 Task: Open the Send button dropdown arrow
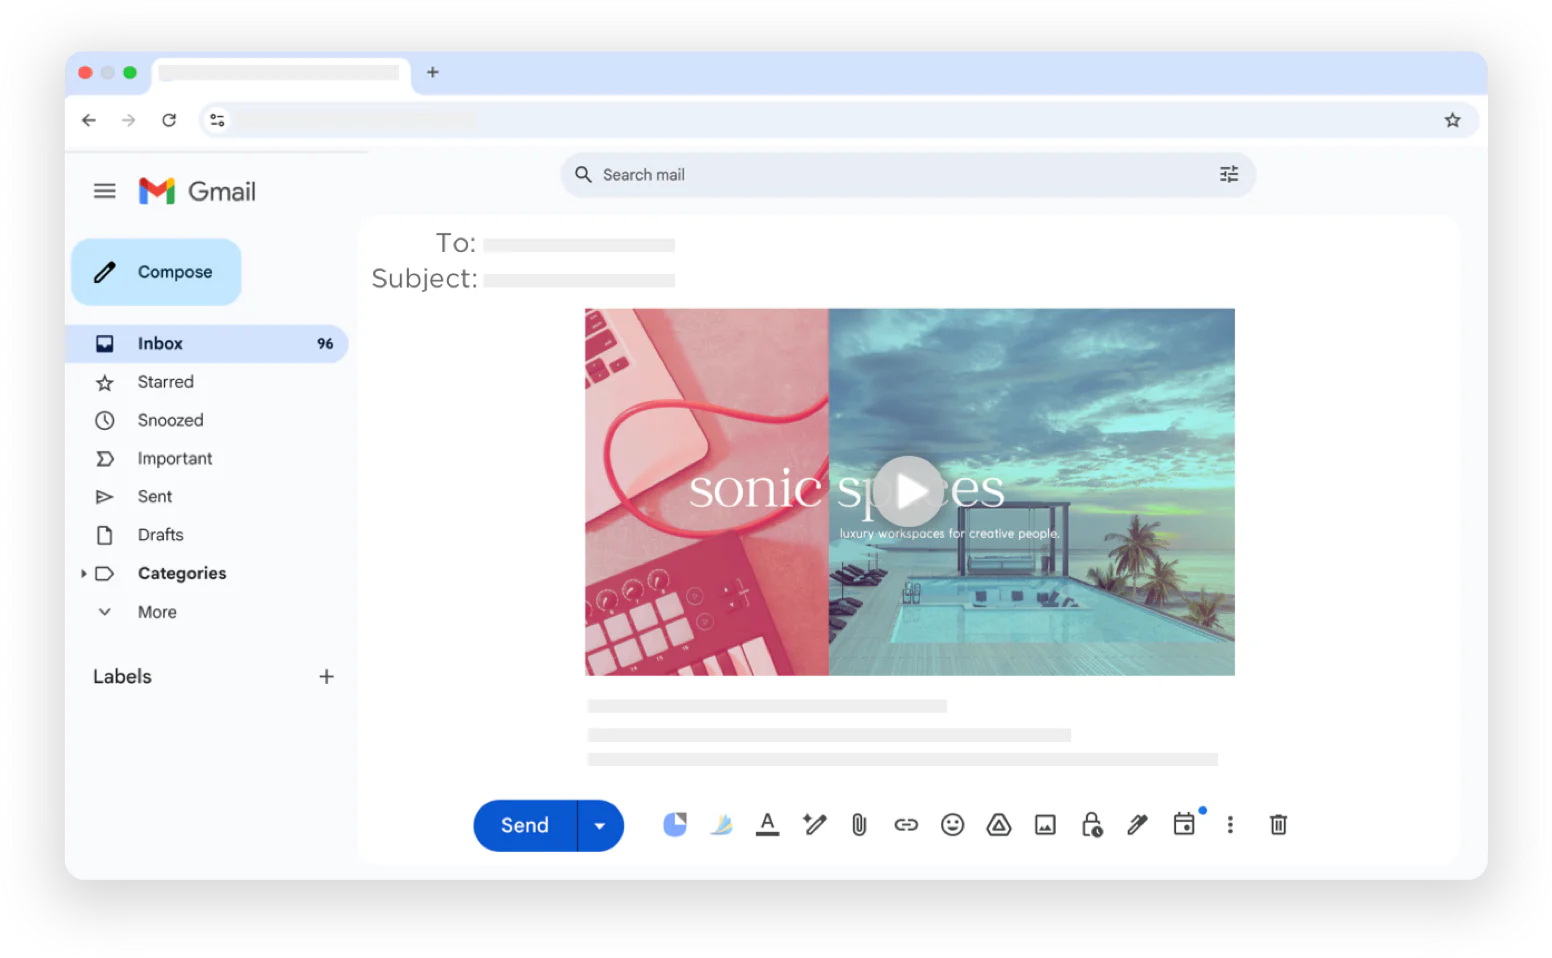point(600,825)
